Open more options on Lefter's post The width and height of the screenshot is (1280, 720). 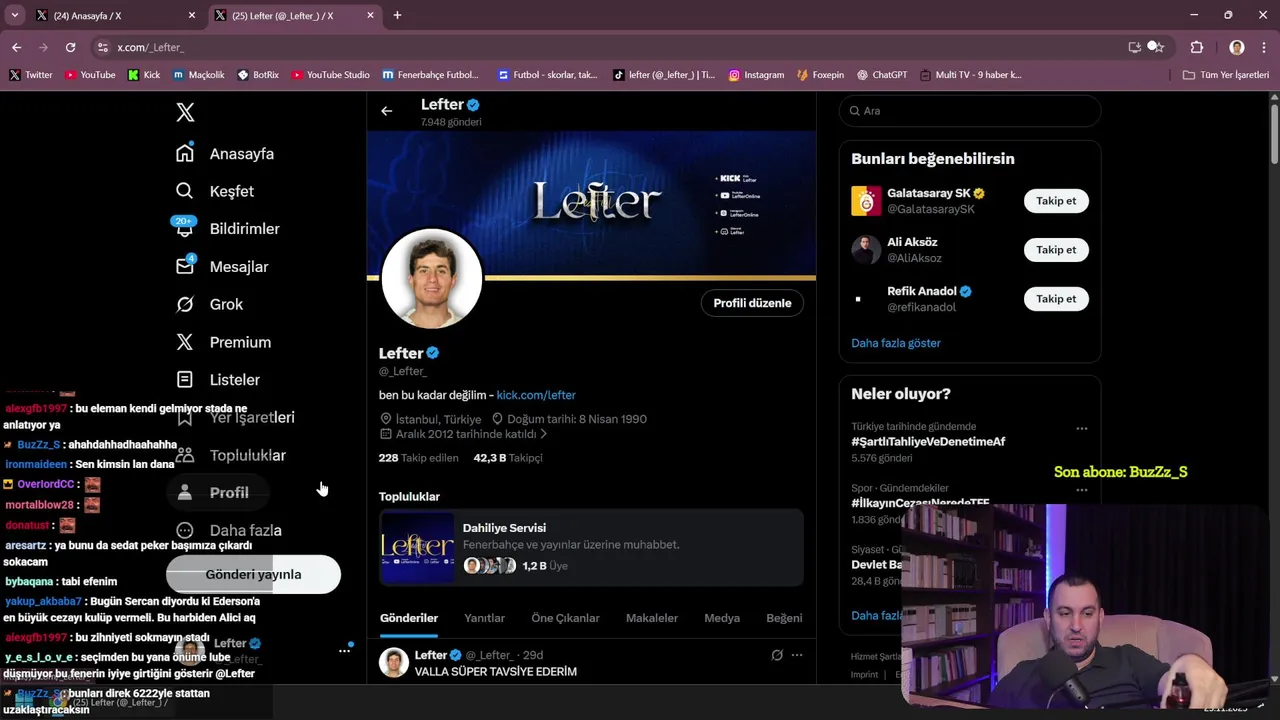coord(797,655)
